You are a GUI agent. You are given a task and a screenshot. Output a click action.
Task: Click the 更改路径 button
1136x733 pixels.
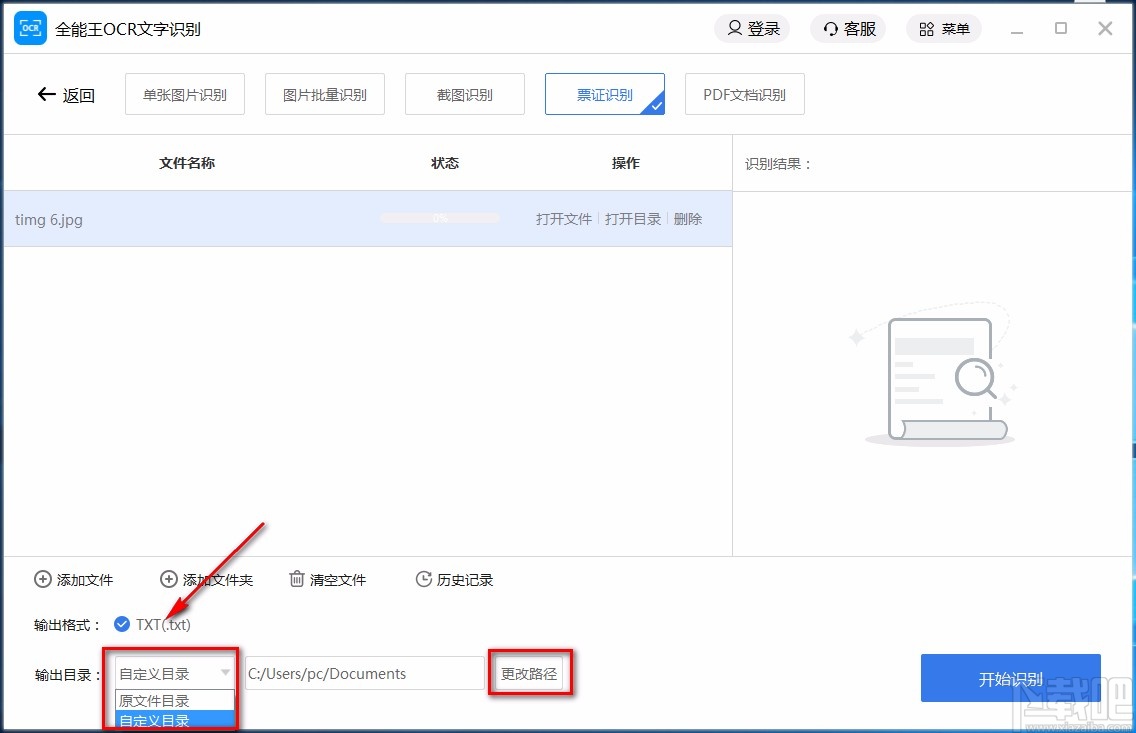click(530, 673)
